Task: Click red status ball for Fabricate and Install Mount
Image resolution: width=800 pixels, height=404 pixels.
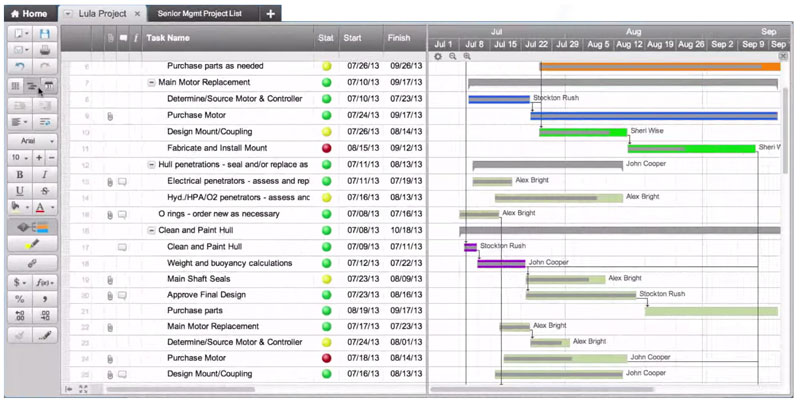Action: [x=327, y=148]
